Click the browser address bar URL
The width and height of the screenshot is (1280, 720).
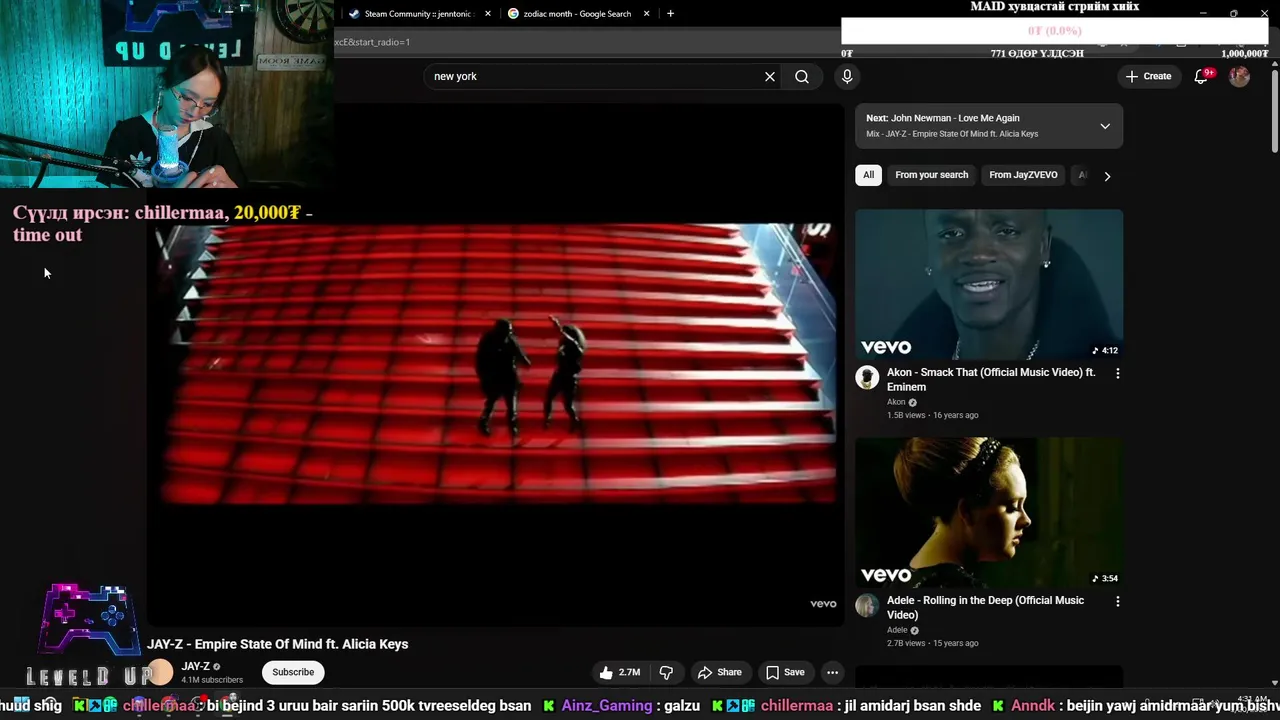point(372,42)
